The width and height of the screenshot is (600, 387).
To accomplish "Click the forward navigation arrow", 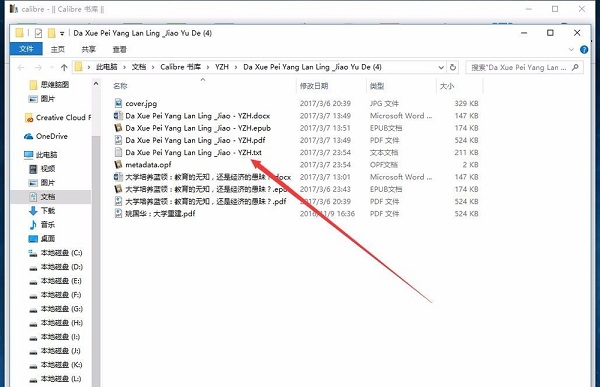I will (x=38, y=68).
